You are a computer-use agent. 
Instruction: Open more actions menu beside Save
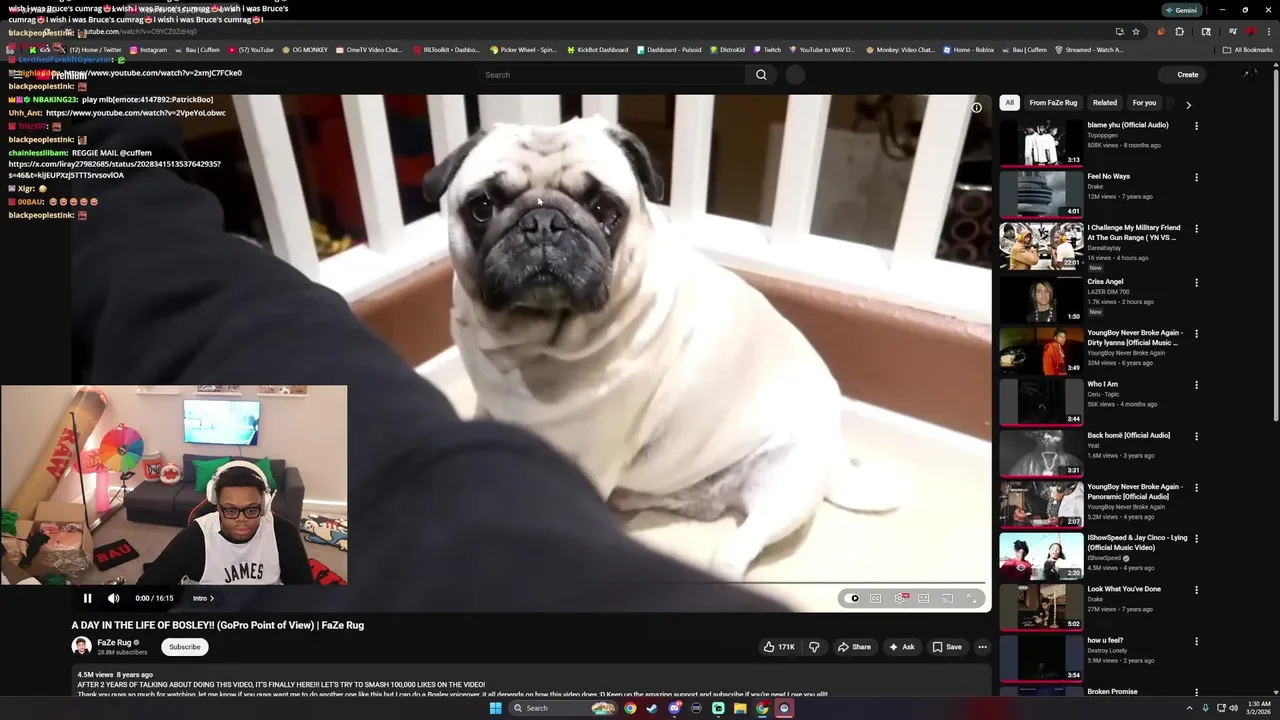coord(982,647)
